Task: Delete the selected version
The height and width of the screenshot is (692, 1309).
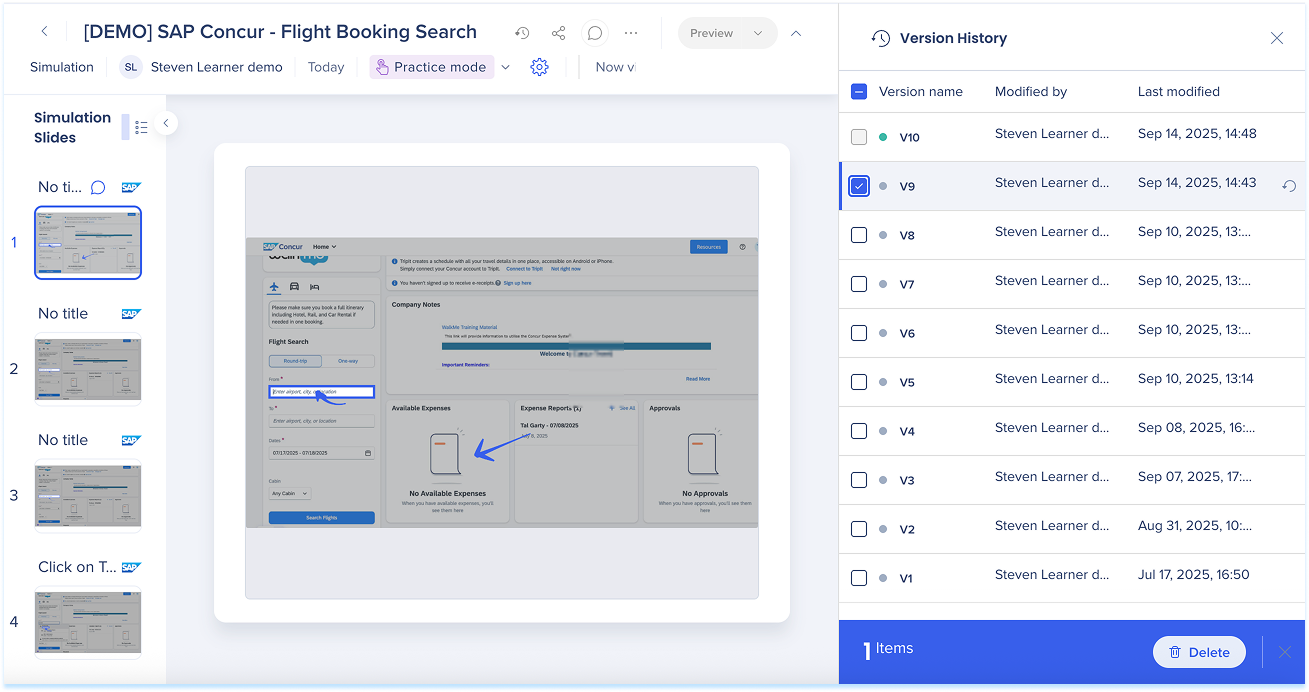Action: coord(1199,652)
